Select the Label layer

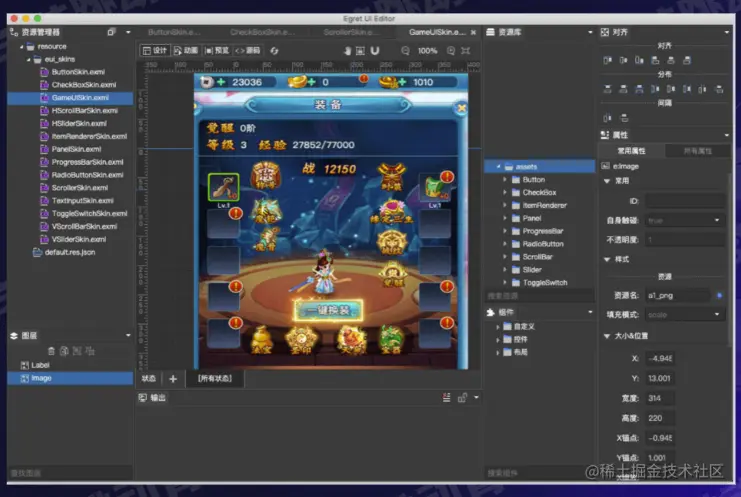coord(70,365)
